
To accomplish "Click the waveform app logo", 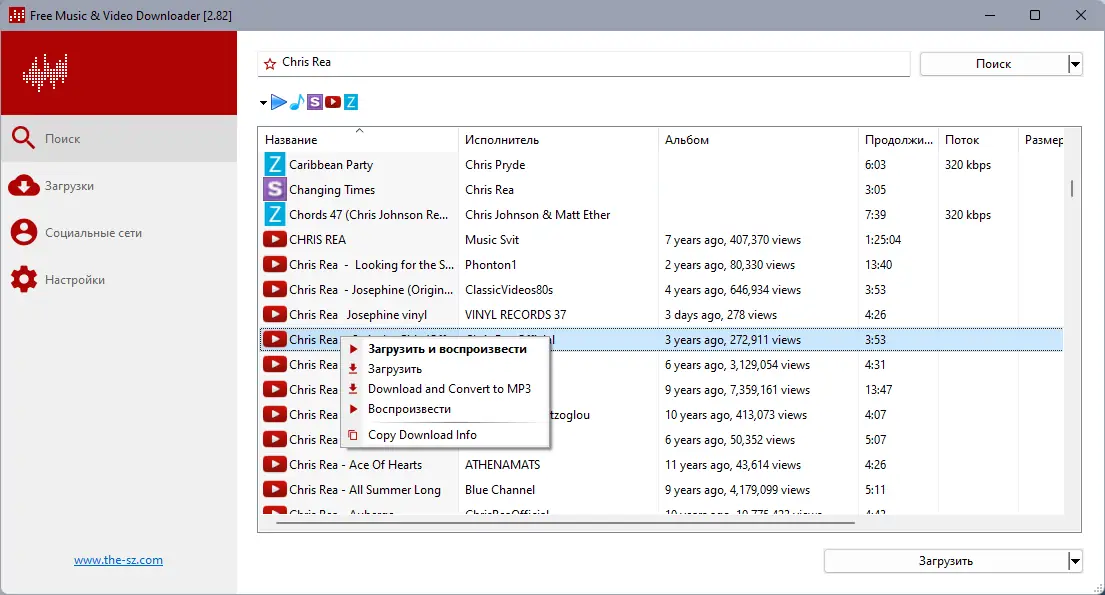I will [x=45, y=73].
